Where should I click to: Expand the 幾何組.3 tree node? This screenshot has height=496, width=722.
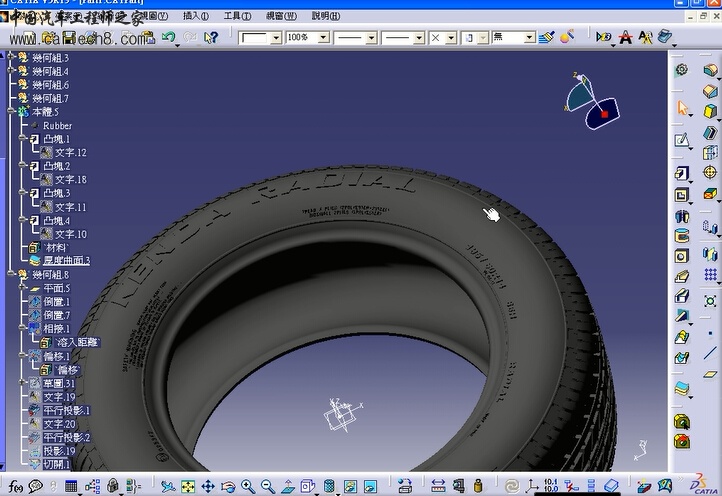click(x=11, y=57)
